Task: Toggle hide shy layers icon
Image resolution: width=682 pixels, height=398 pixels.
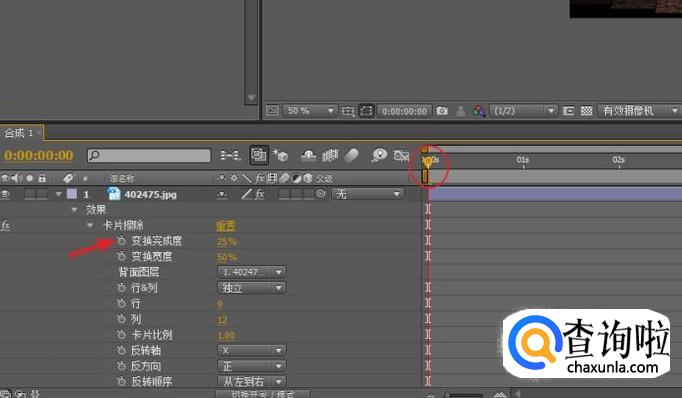Action: [x=308, y=155]
